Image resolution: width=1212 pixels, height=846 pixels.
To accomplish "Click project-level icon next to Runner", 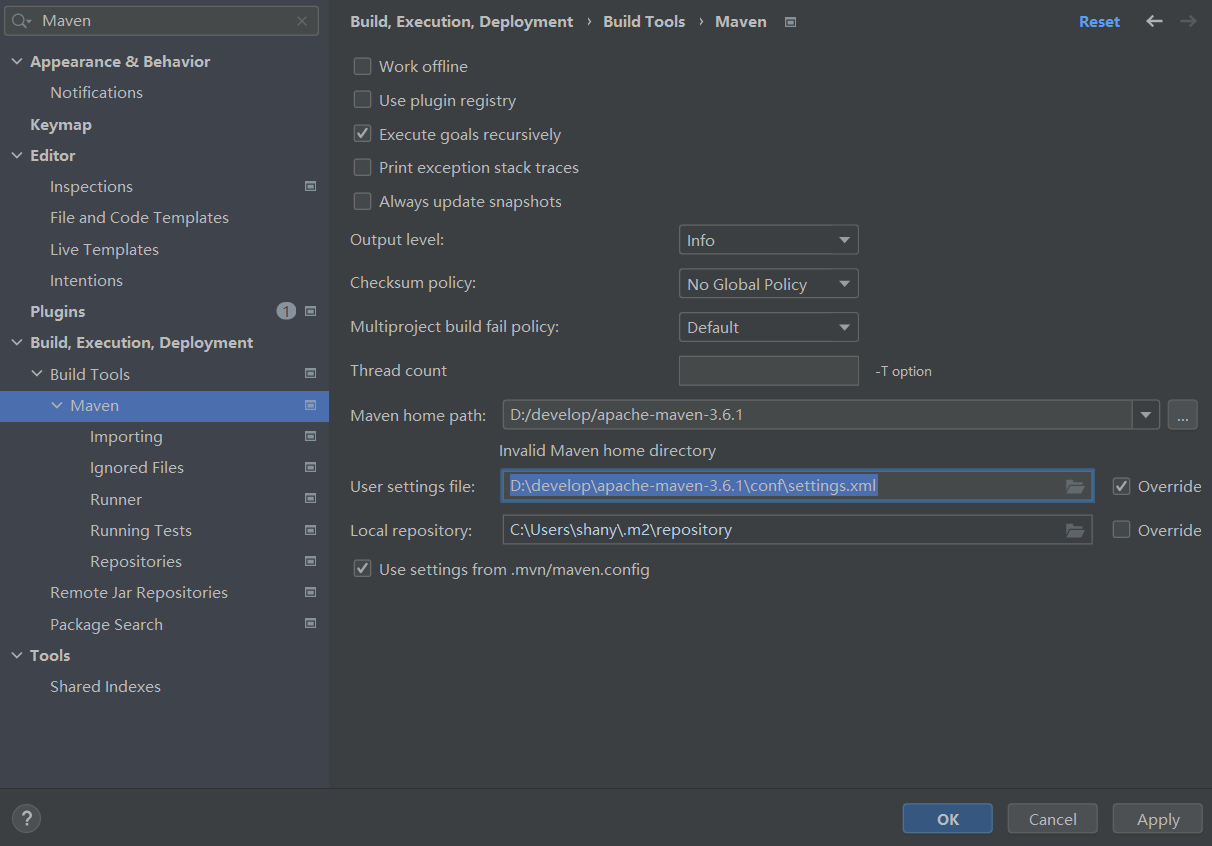I will 310,499.
